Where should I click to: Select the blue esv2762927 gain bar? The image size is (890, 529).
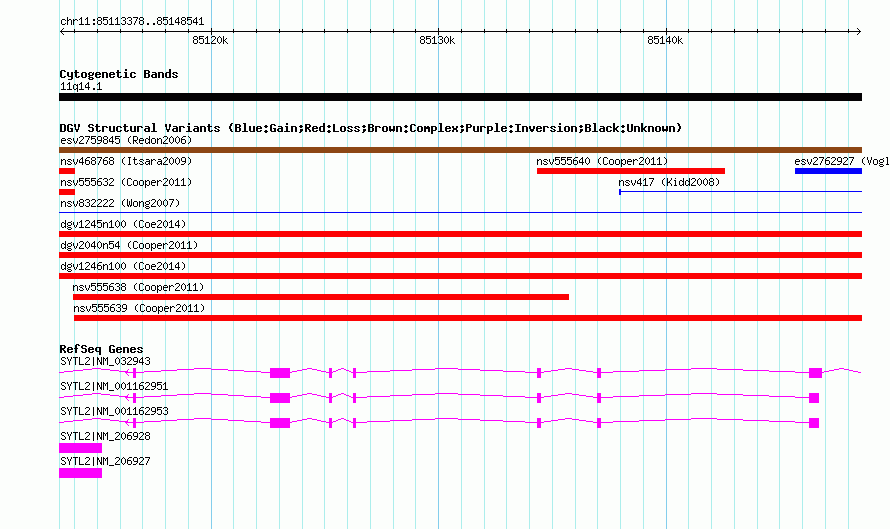[828, 171]
